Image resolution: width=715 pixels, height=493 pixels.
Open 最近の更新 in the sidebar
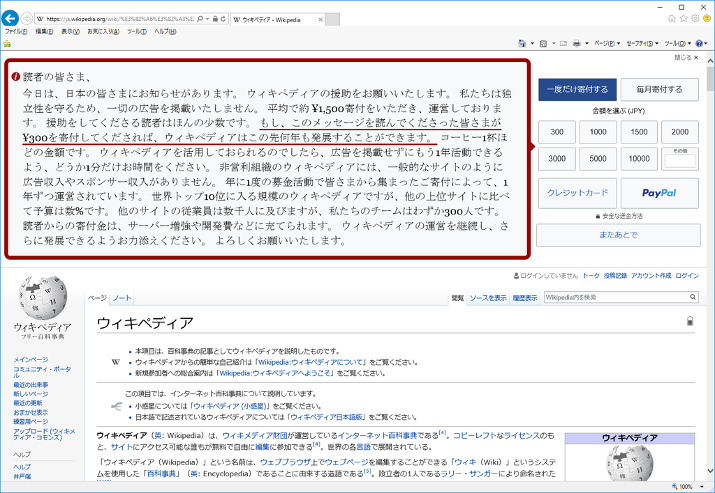click(x=28, y=403)
